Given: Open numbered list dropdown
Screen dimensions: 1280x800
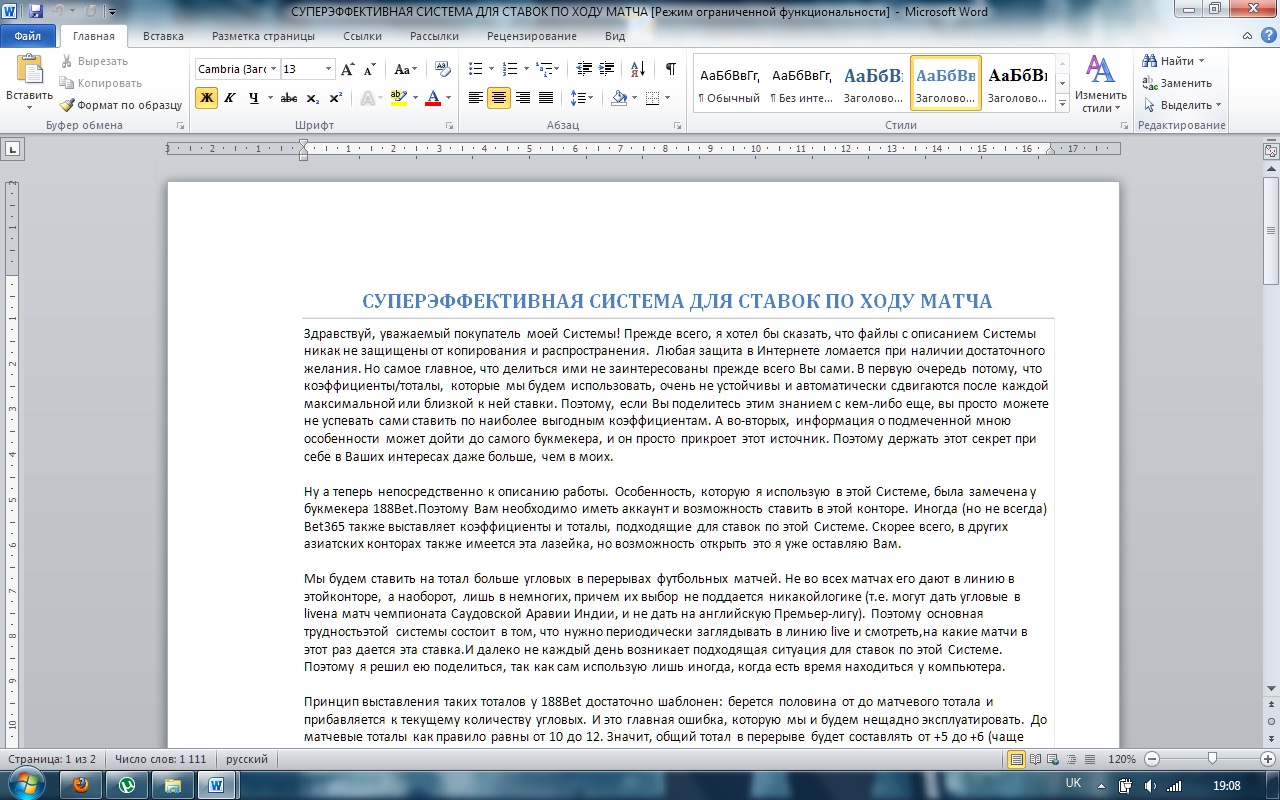Looking at the screenshot, I should coord(524,69).
